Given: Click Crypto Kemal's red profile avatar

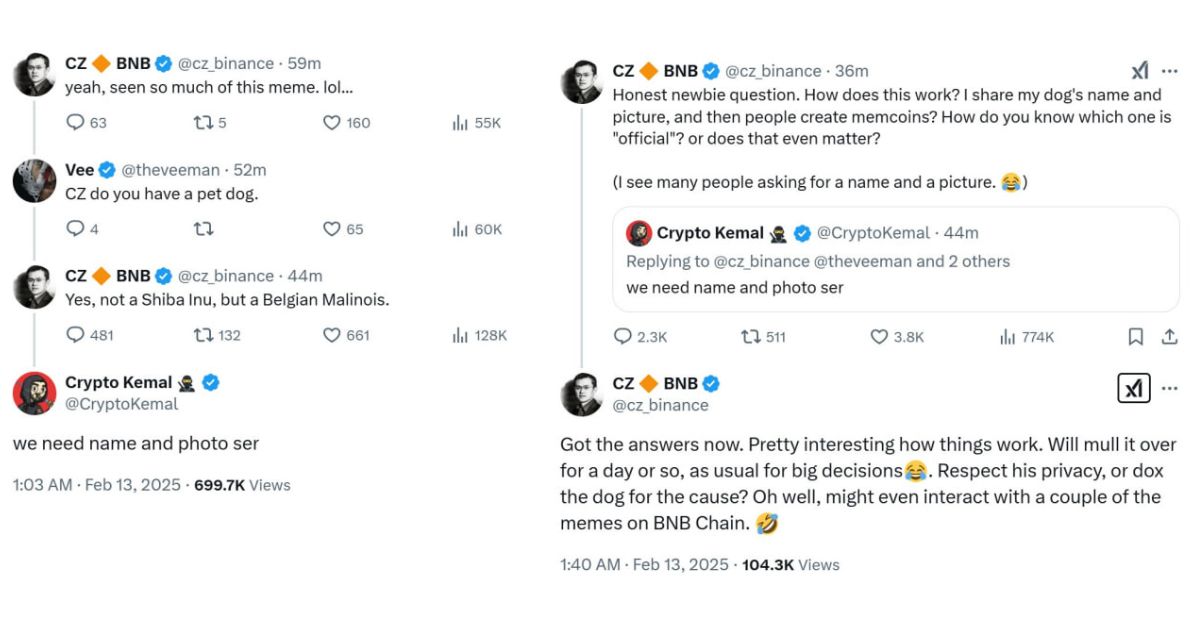Looking at the screenshot, I should click(34, 392).
